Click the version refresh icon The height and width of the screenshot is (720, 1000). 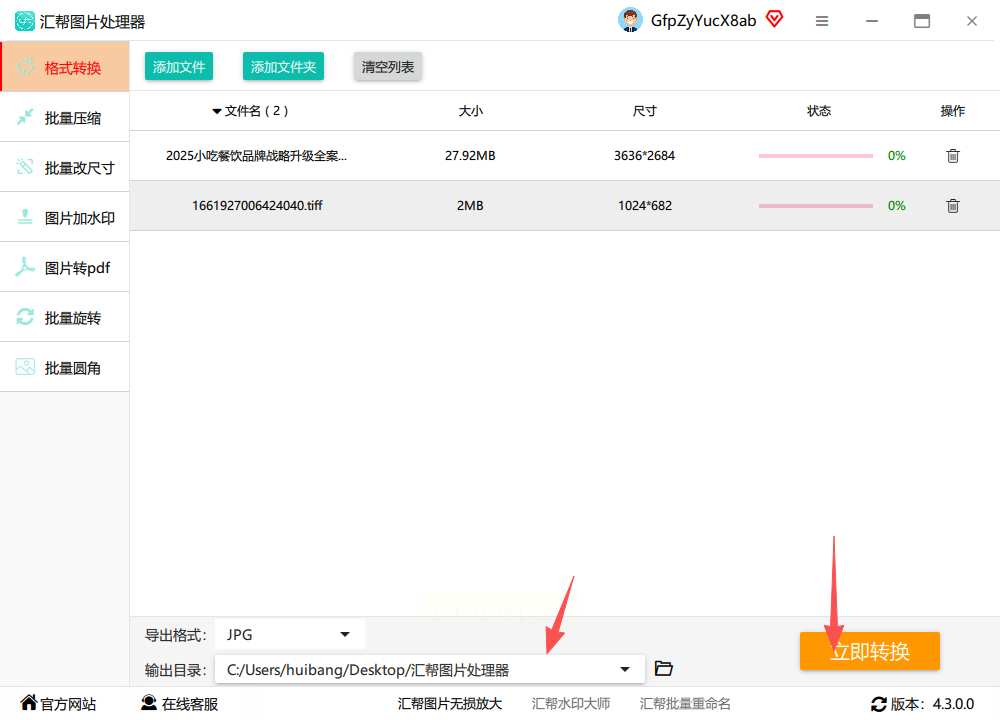coord(879,704)
